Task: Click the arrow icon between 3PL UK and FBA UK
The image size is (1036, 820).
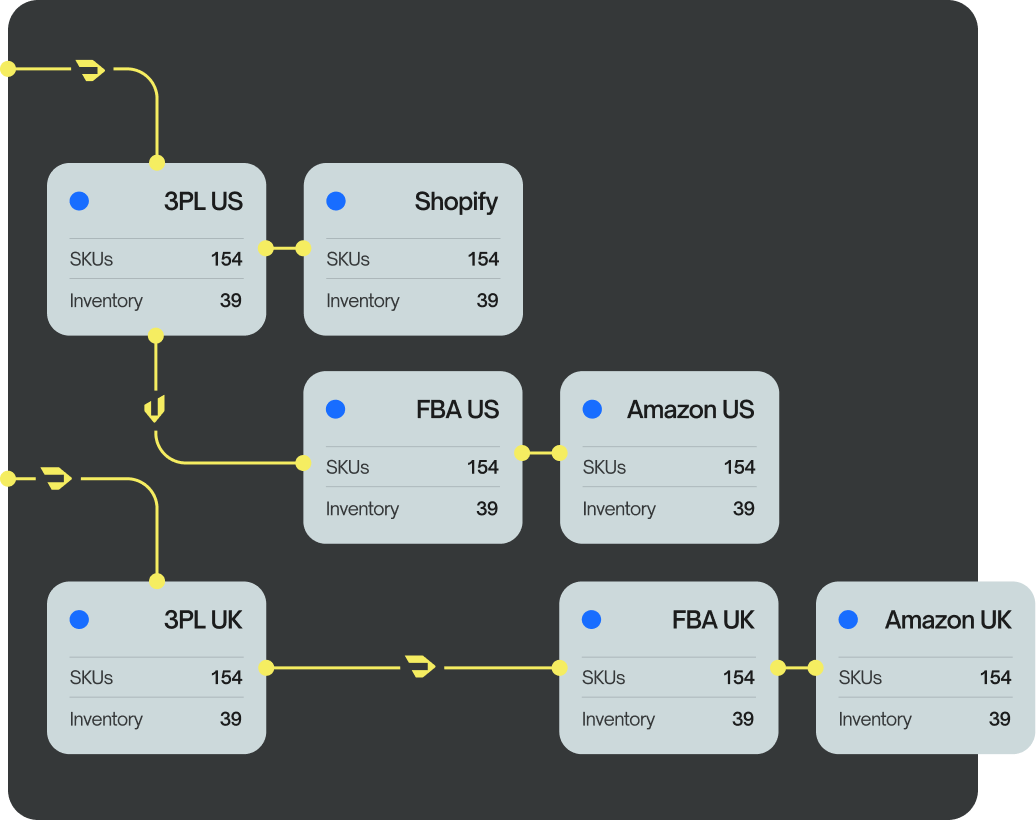Action: pyautogui.click(x=419, y=665)
